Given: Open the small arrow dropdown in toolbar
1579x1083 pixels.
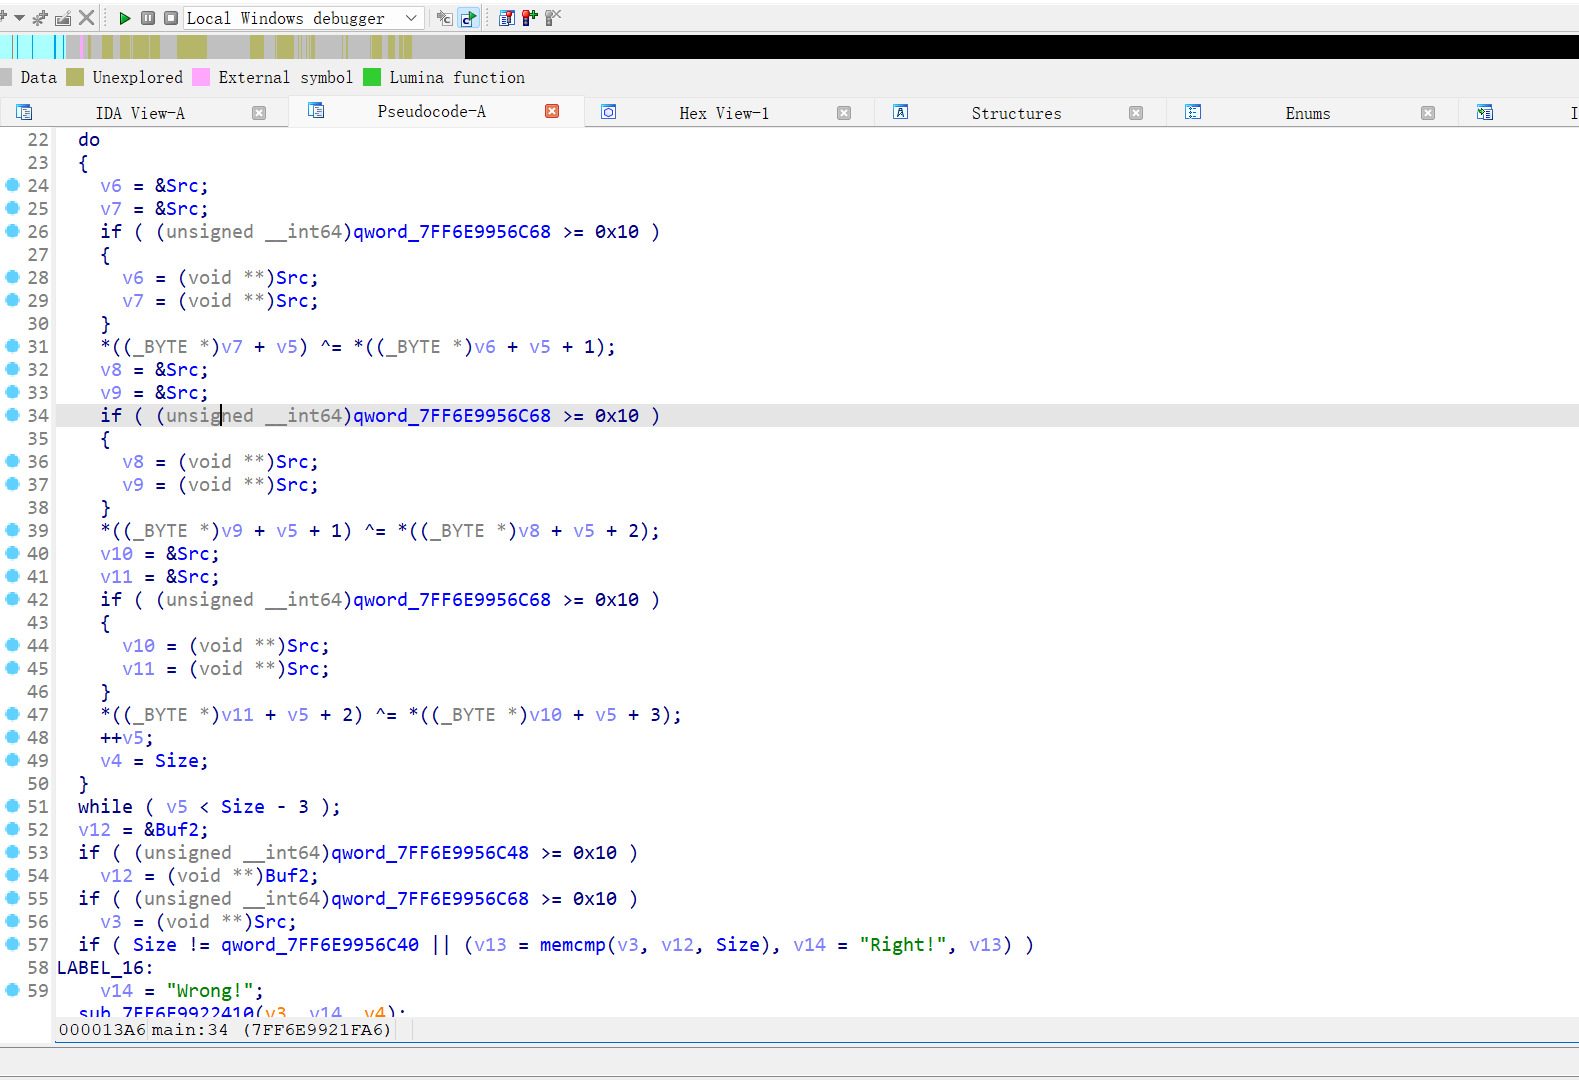Looking at the screenshot, I should pos(19,18).
